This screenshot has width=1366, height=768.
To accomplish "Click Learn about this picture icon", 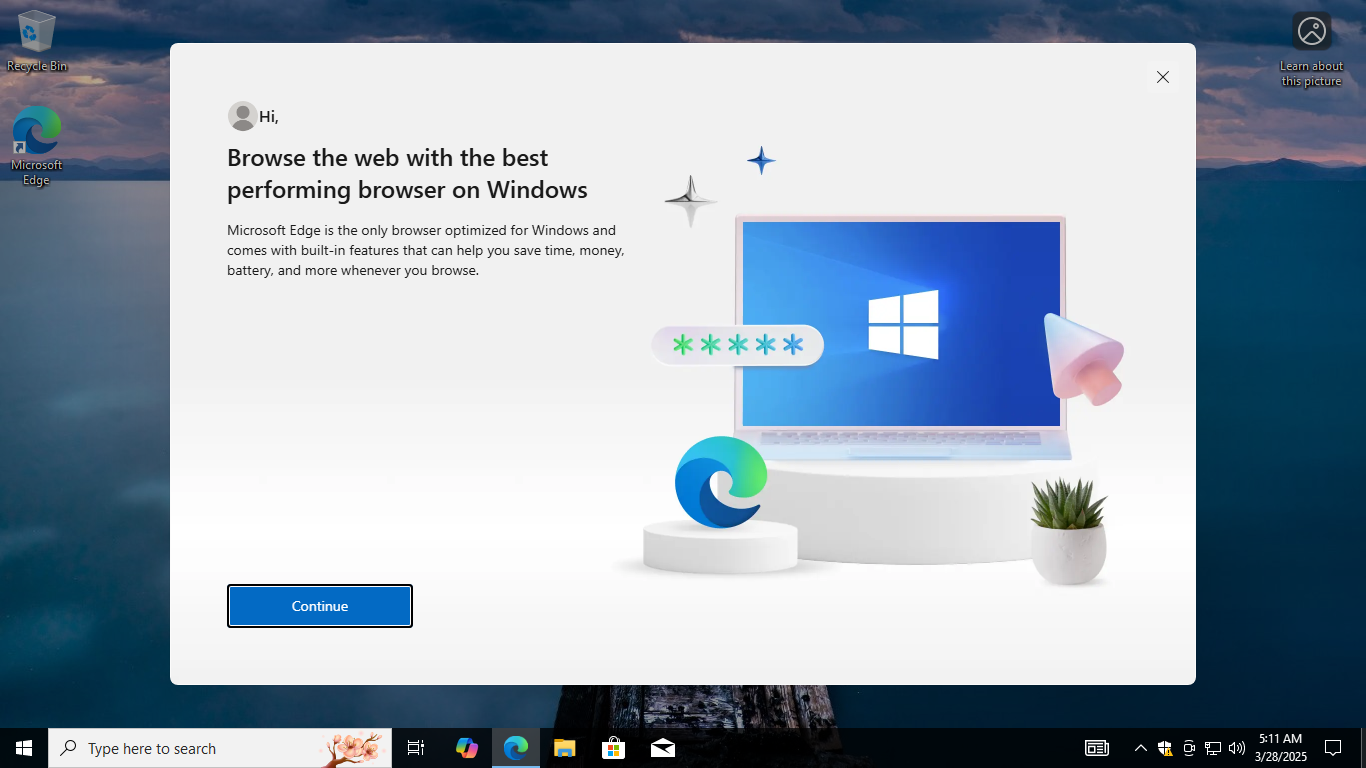I will (1311, 49).
